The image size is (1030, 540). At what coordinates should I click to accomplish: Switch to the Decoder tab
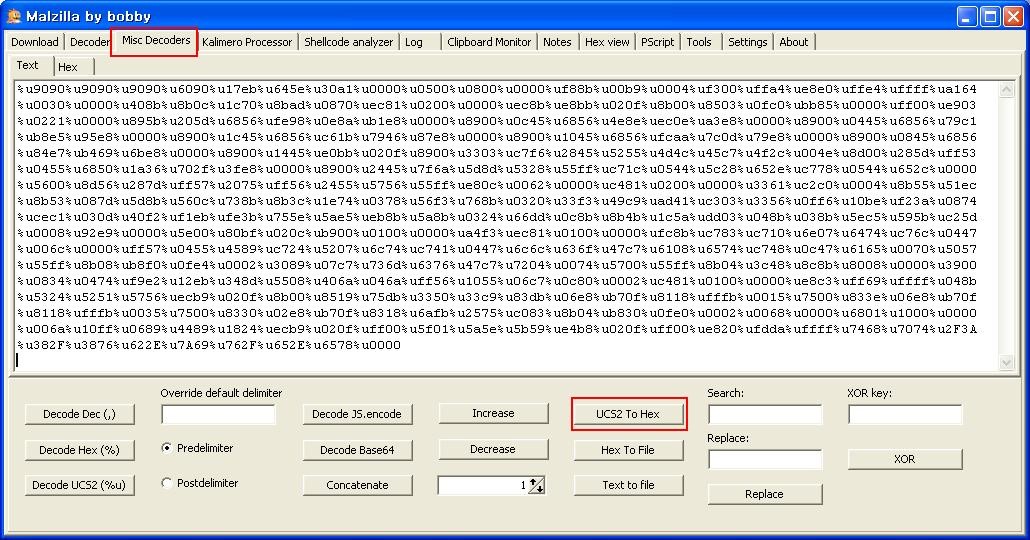(x=89, y=42)
